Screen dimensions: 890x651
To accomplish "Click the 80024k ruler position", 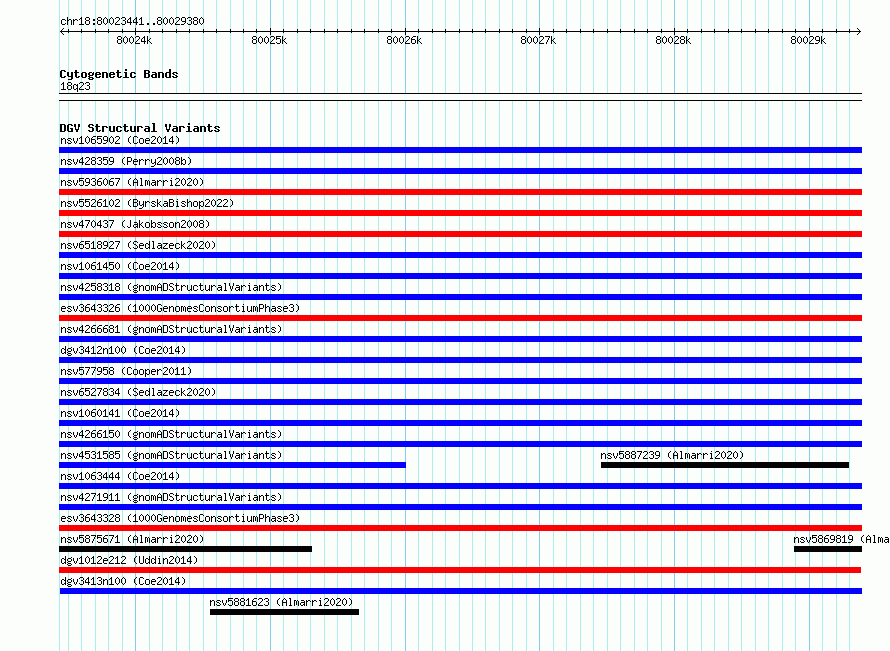I will tap(134, 40).
